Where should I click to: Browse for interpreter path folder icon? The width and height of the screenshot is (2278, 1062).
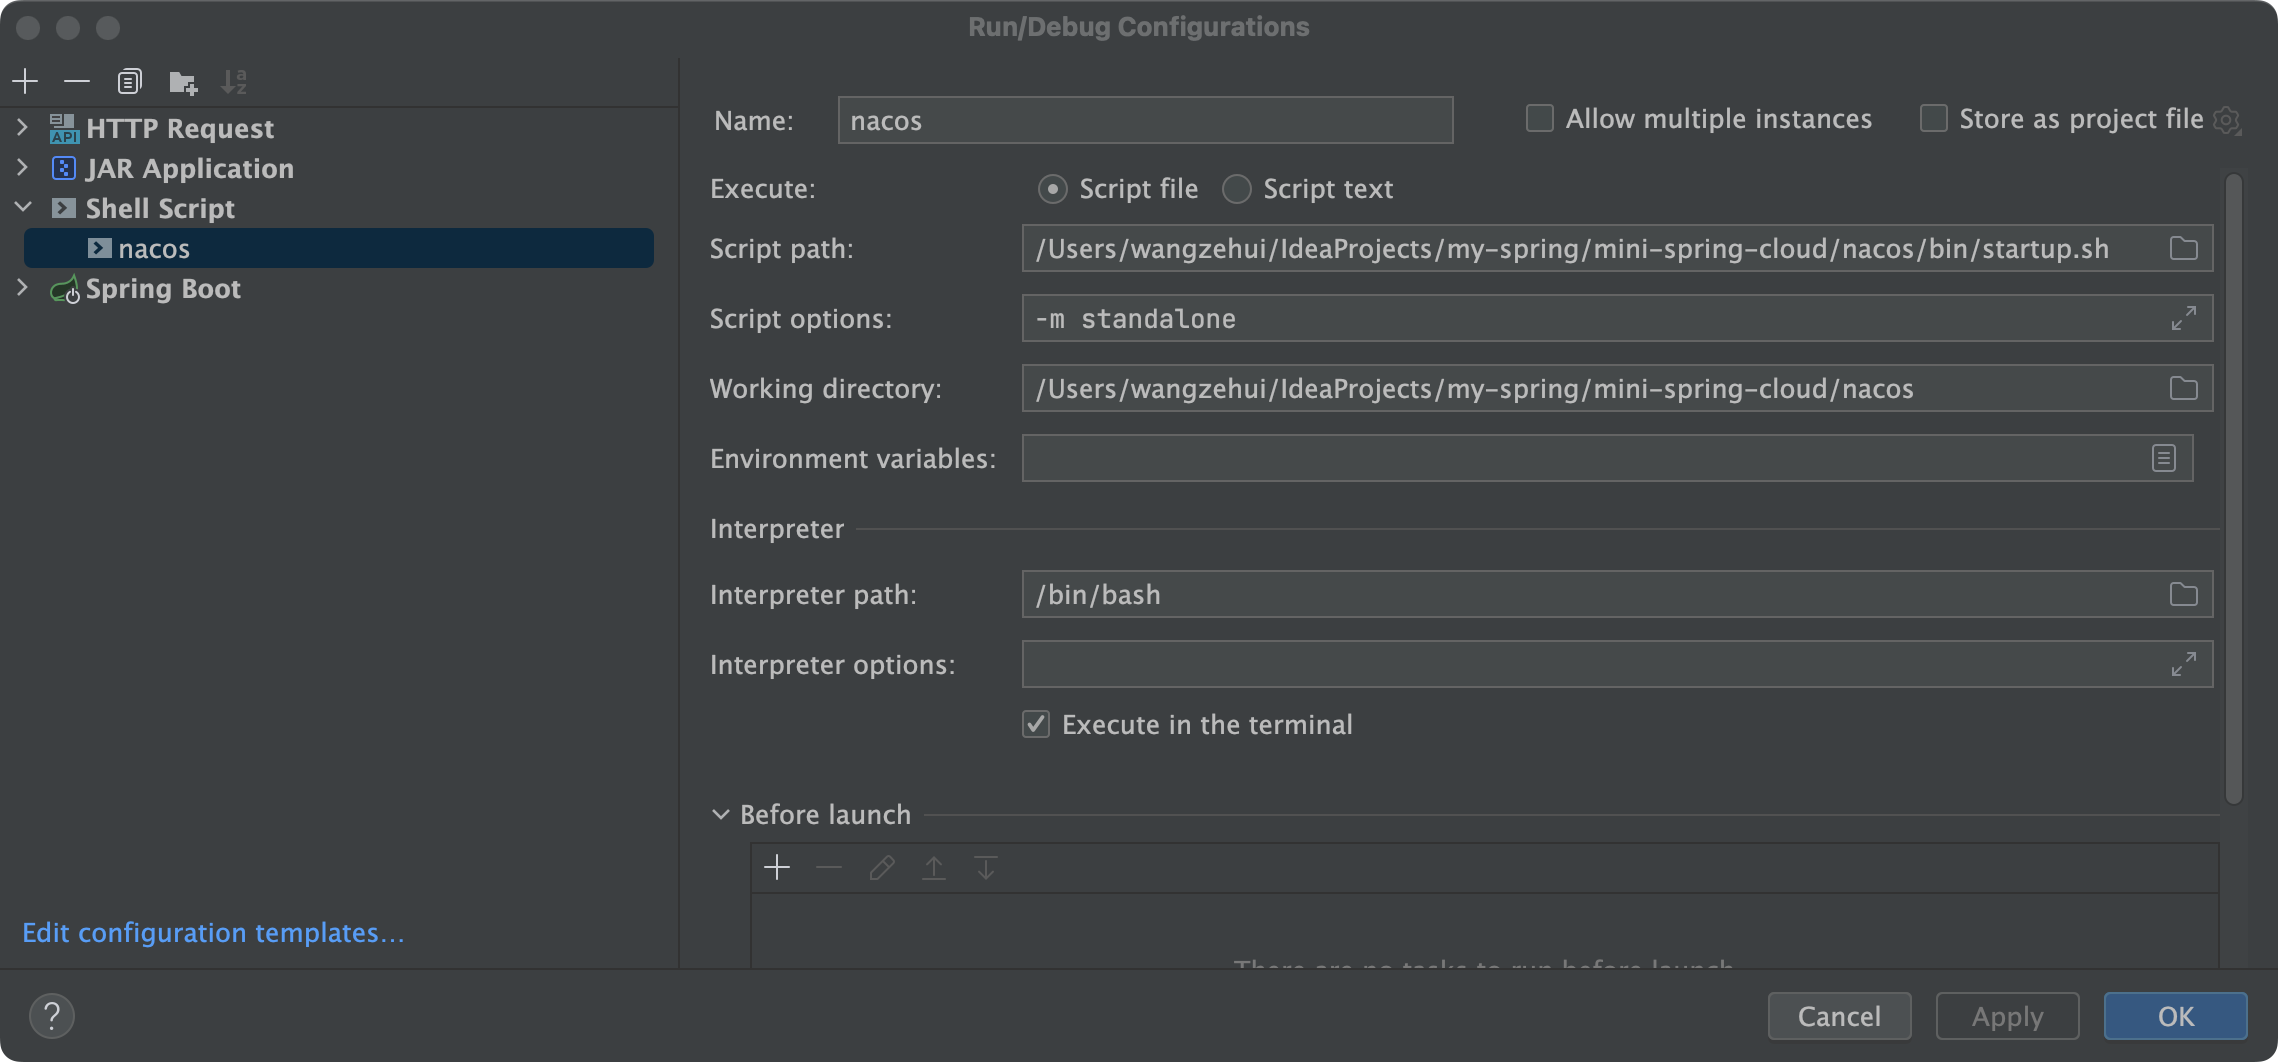pos(2183,595)
